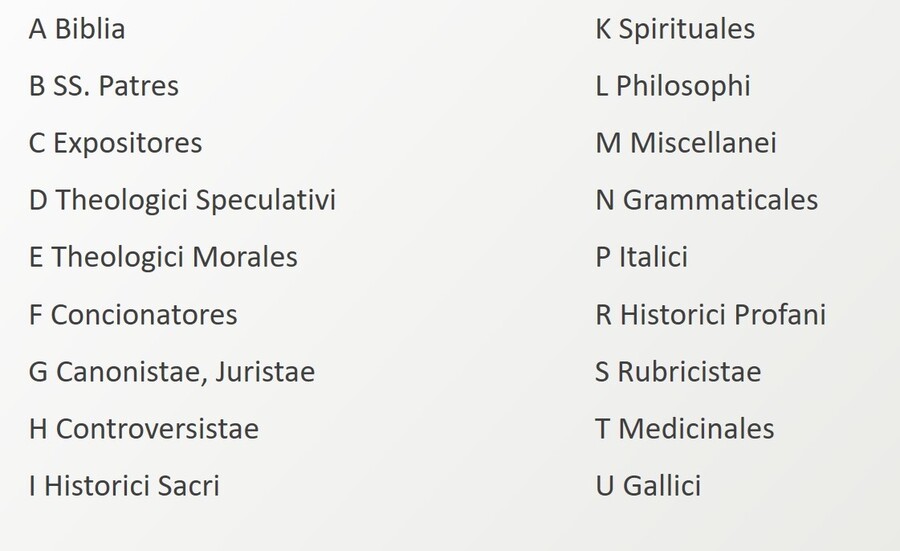This screenshot has width=900, height=551.
Task: Click the word 'Canonistae' in row G
Action: (119, 372)
